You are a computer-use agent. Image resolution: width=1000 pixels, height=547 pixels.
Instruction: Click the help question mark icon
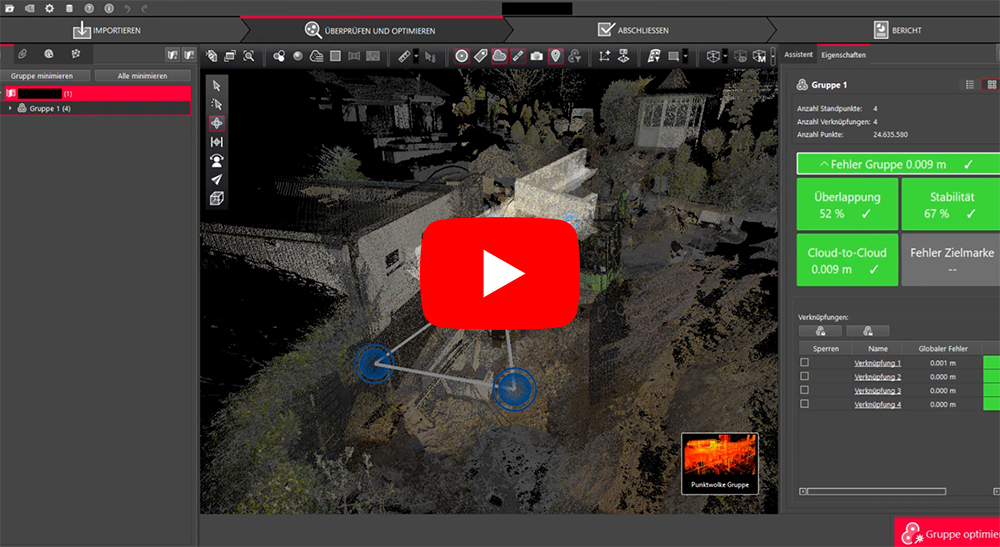tap(89, 8)
